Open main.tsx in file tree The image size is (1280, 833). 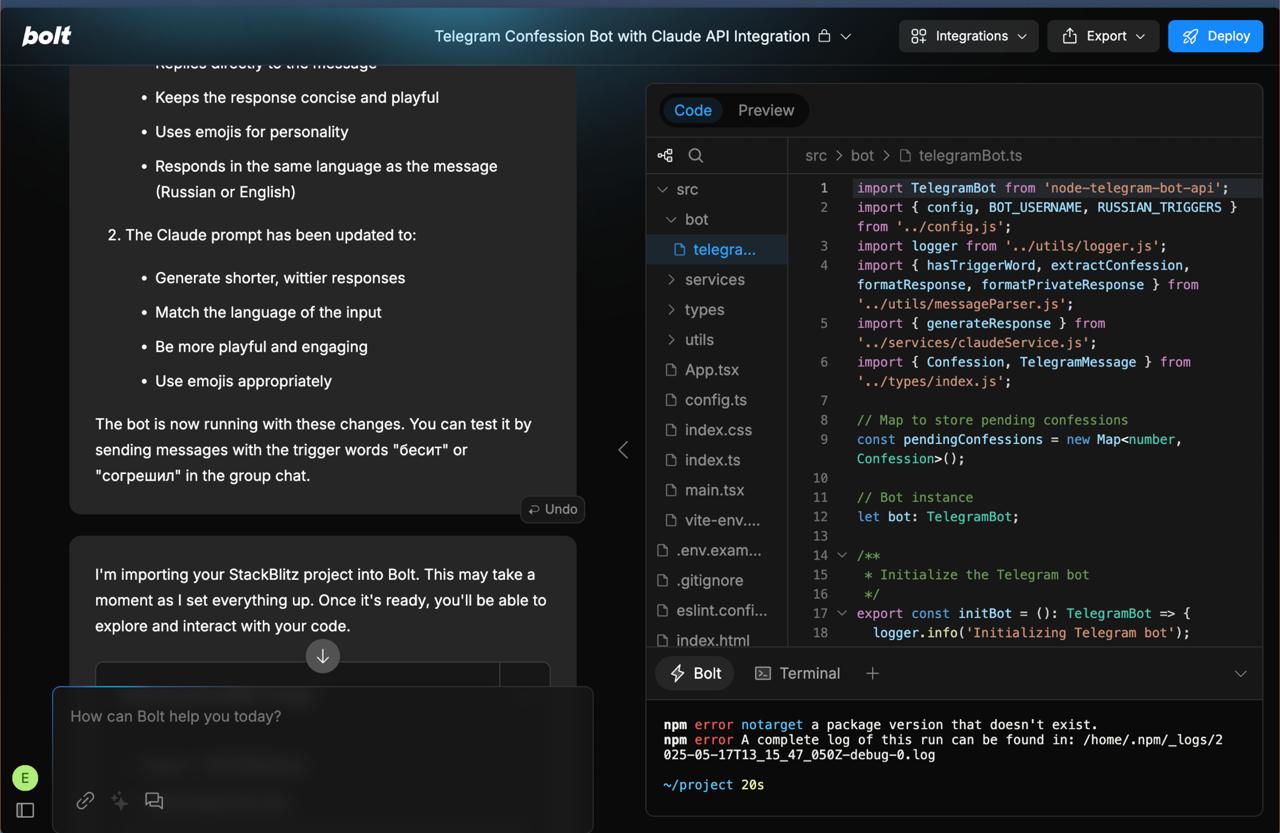(x=717, y=490)
